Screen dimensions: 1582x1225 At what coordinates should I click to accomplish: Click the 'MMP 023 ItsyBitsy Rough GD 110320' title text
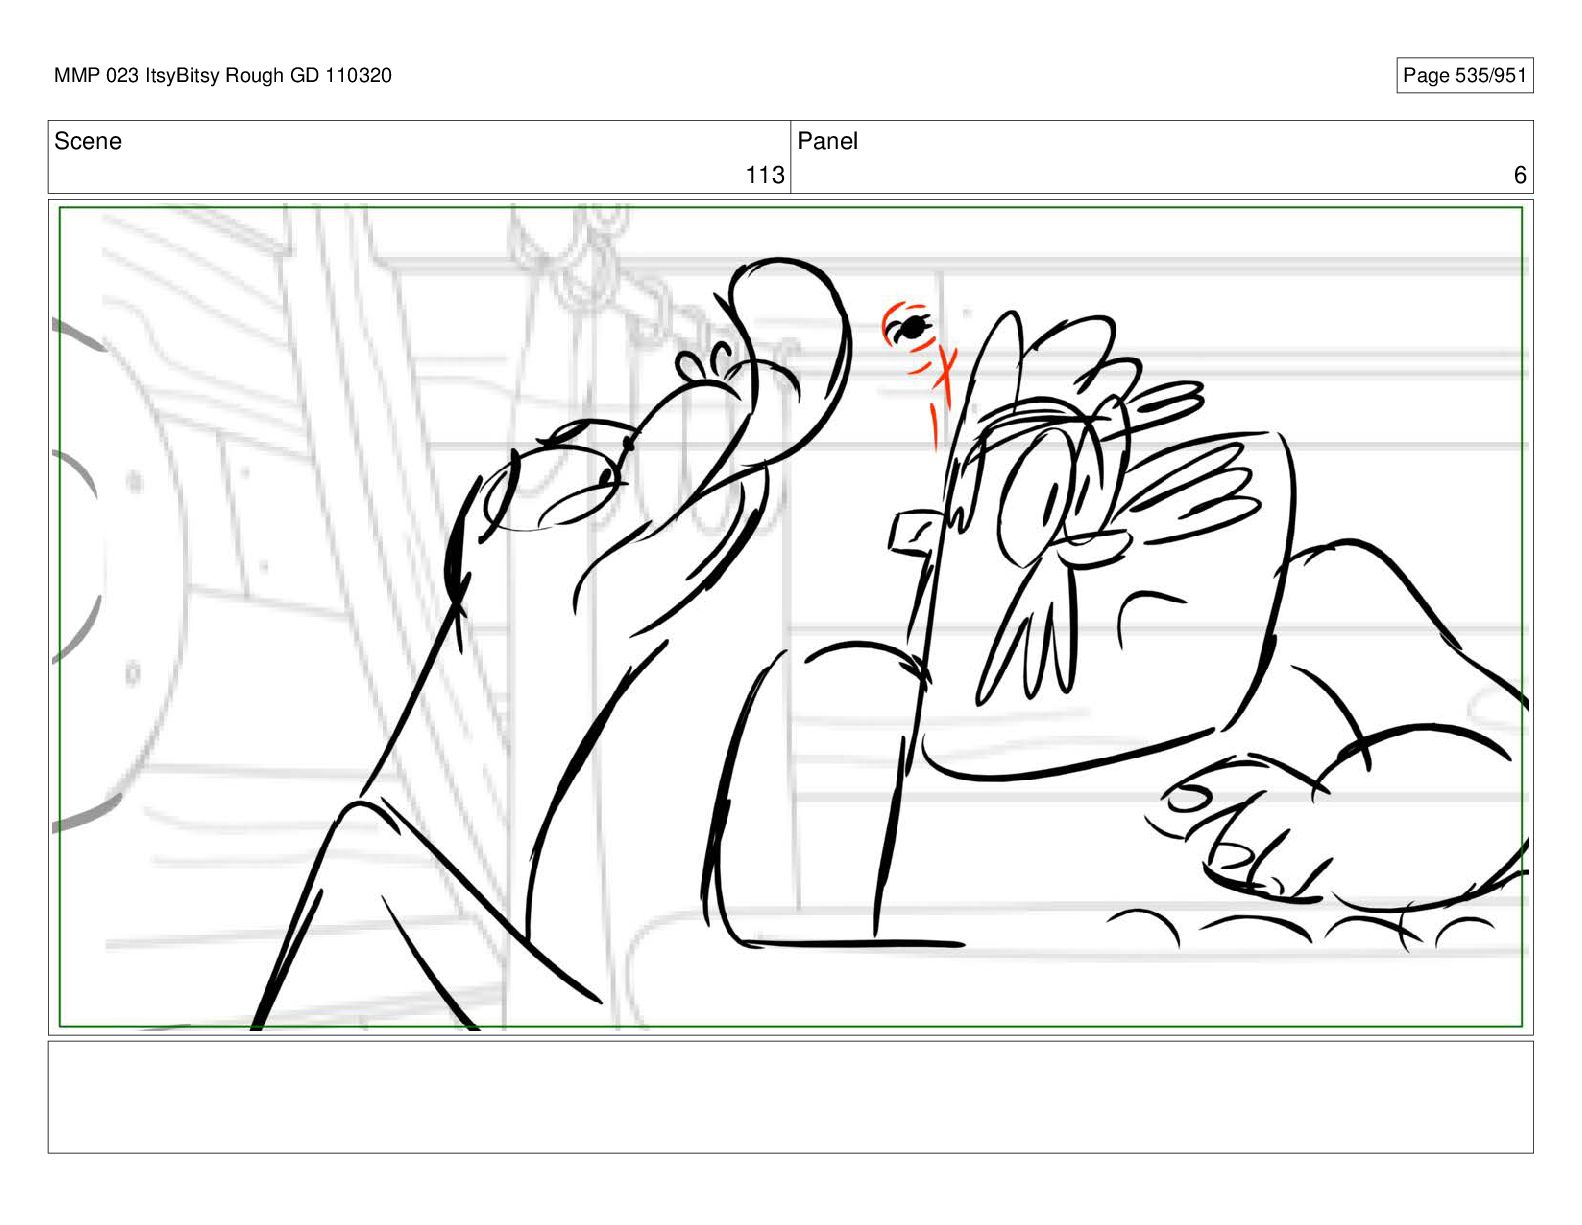point(223,75)
